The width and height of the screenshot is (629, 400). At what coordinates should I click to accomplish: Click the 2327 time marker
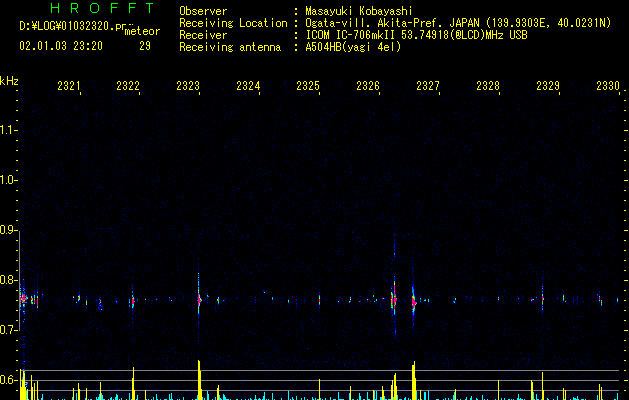(428, 85)
